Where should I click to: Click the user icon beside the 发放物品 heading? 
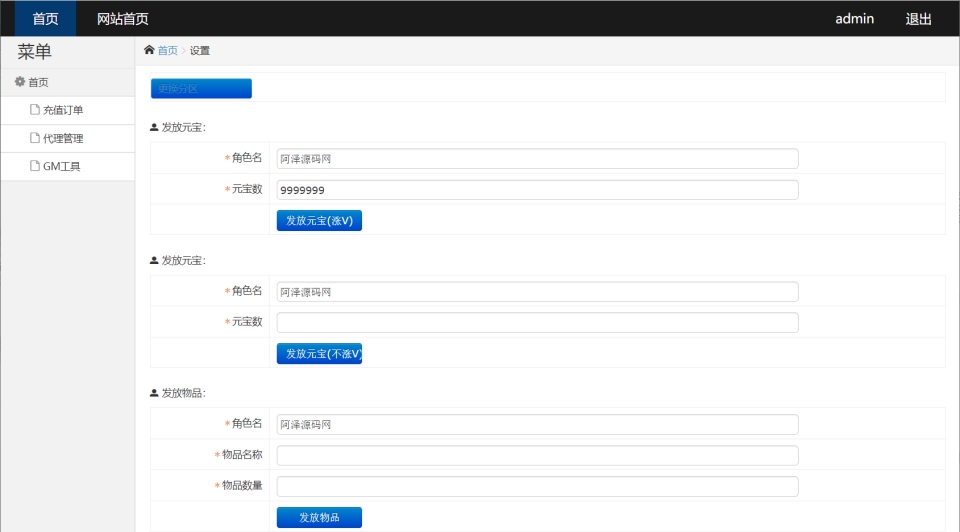coord(154,393)
